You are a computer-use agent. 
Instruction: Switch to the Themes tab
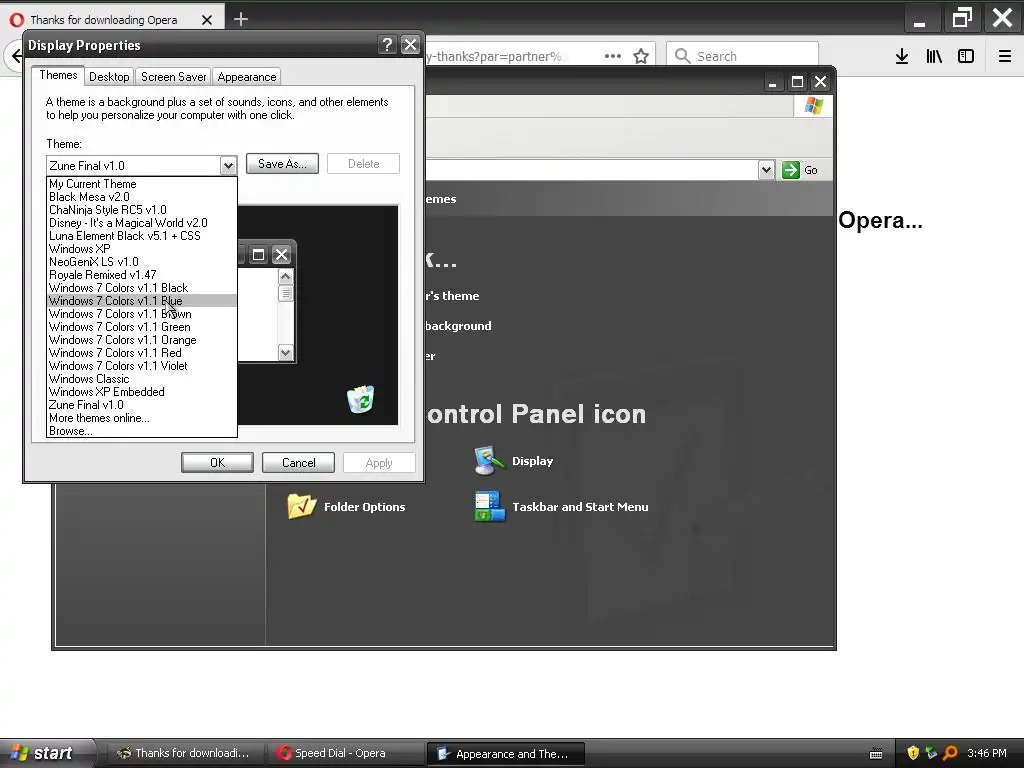(x=58, y=75)
